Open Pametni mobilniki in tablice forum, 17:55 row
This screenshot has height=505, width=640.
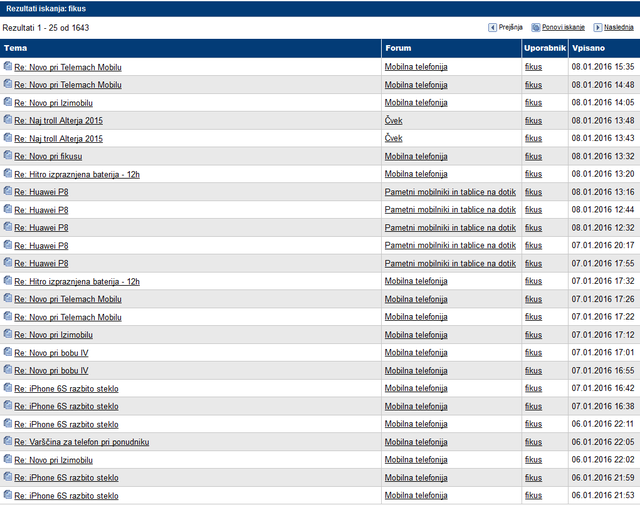(x=450, y=263)
